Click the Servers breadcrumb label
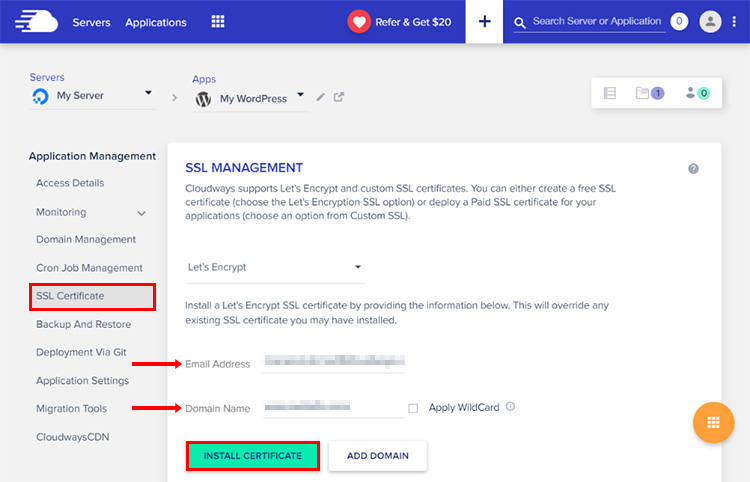Viewport: 750px width, 482px height. tap(47, 77)
